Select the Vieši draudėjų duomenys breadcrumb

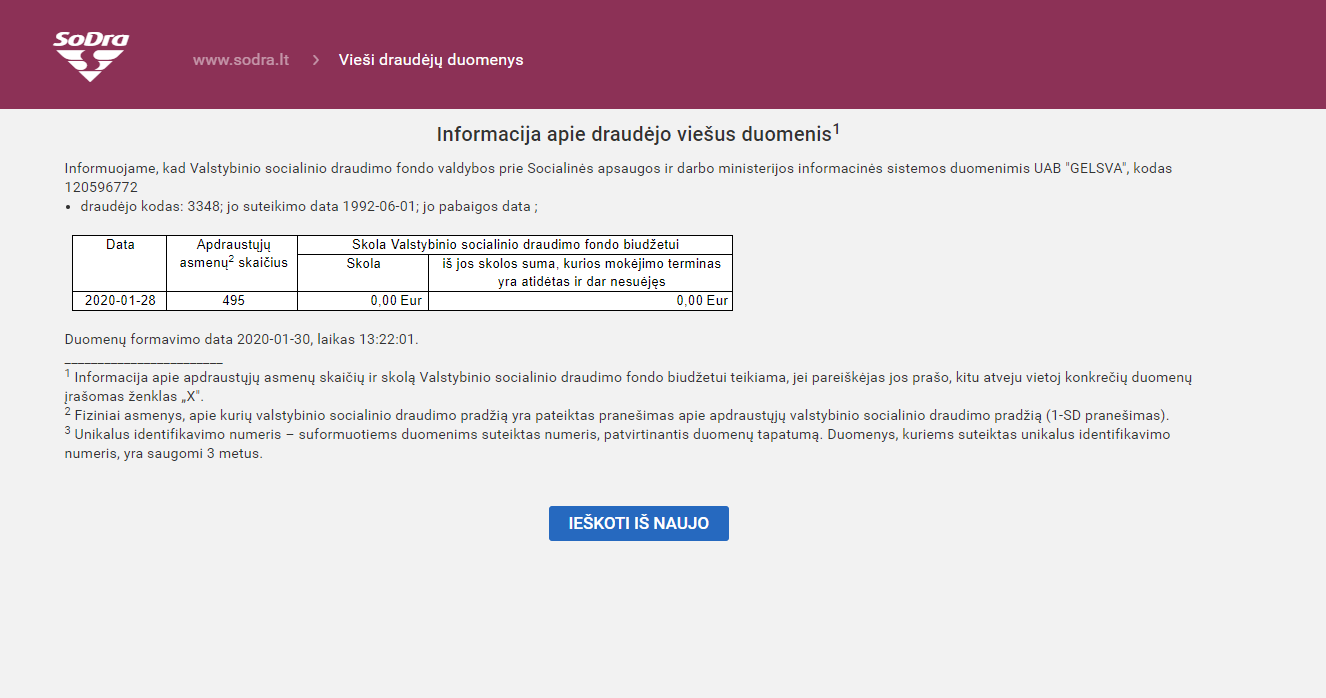tap(431, 60)
